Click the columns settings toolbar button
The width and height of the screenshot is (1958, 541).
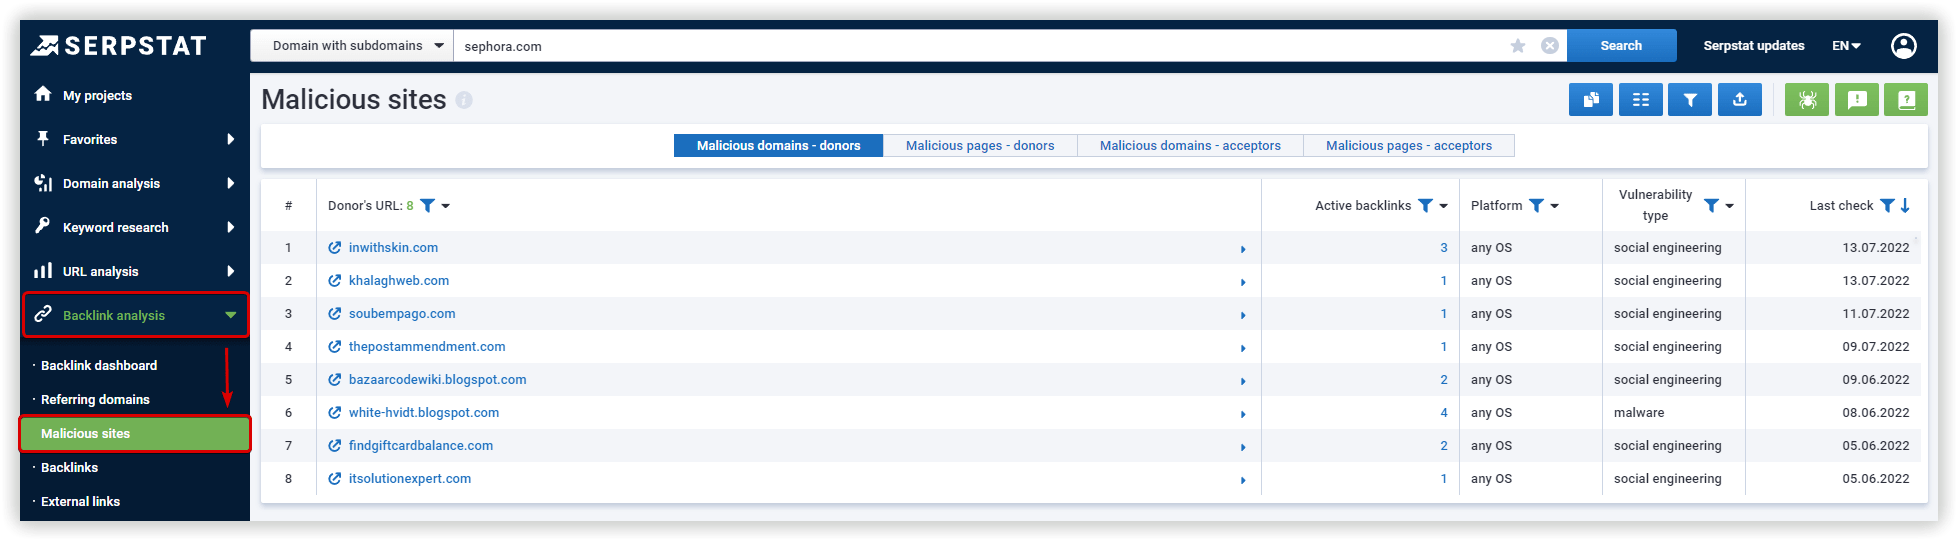point(1641,100)
